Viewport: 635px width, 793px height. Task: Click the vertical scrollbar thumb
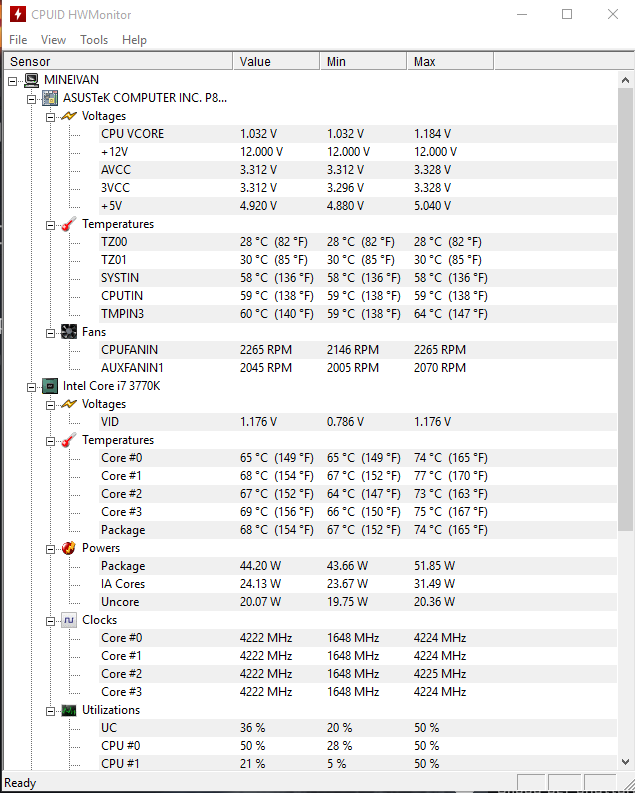(x=625, y=310)
